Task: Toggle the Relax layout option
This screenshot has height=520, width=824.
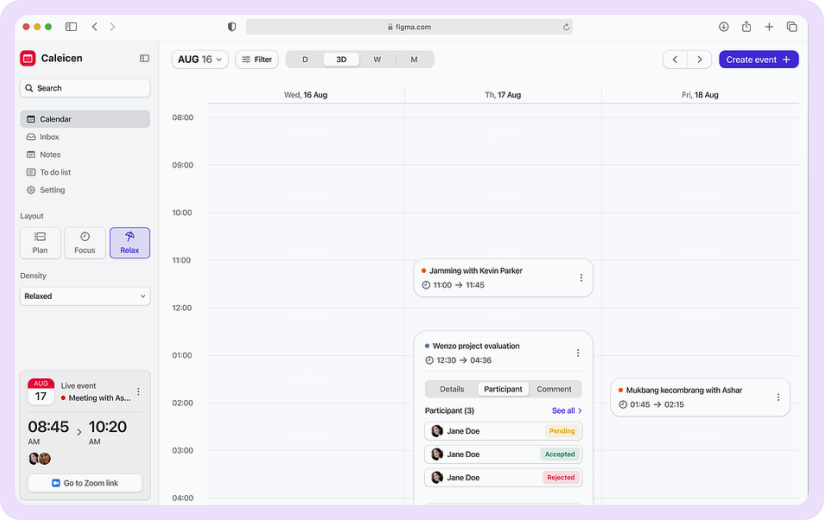Action: click(x=130, y=243)
